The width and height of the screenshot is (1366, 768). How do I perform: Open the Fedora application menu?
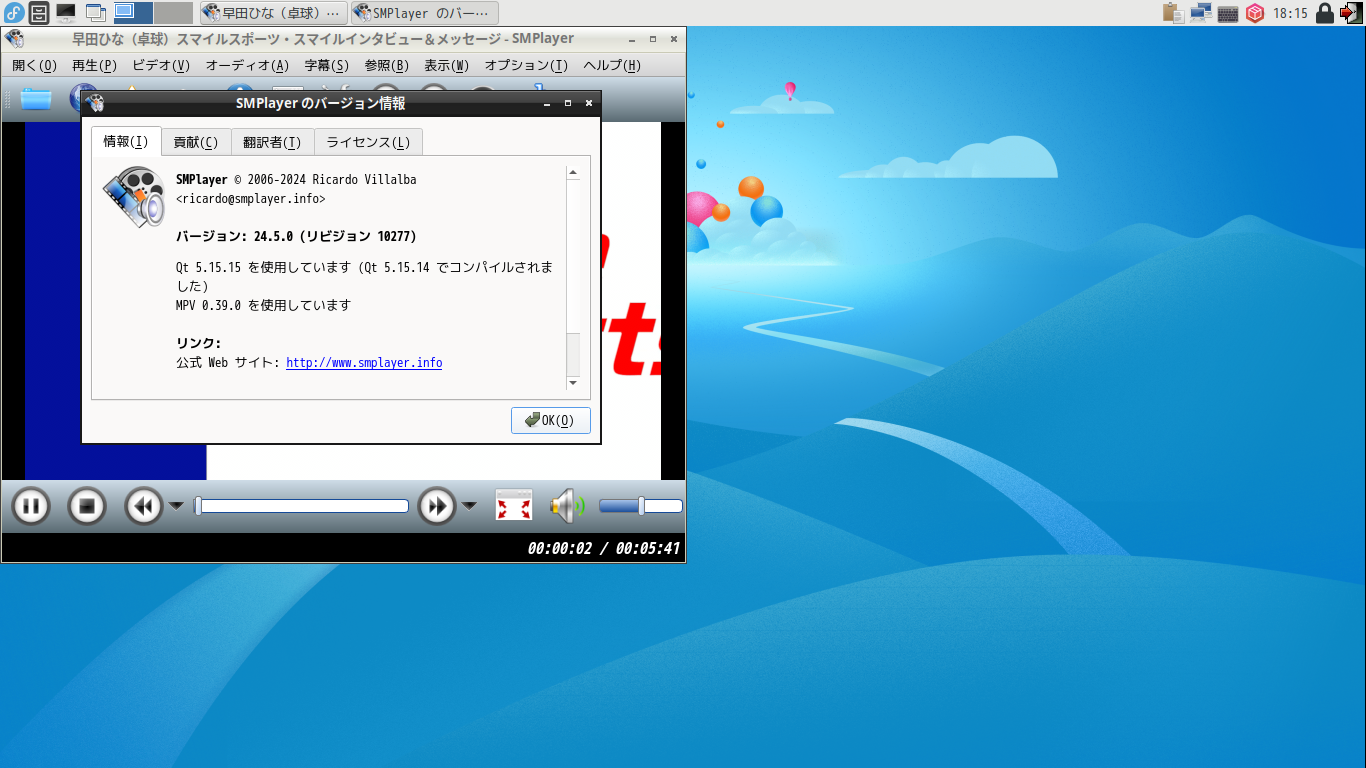[14, 13]
